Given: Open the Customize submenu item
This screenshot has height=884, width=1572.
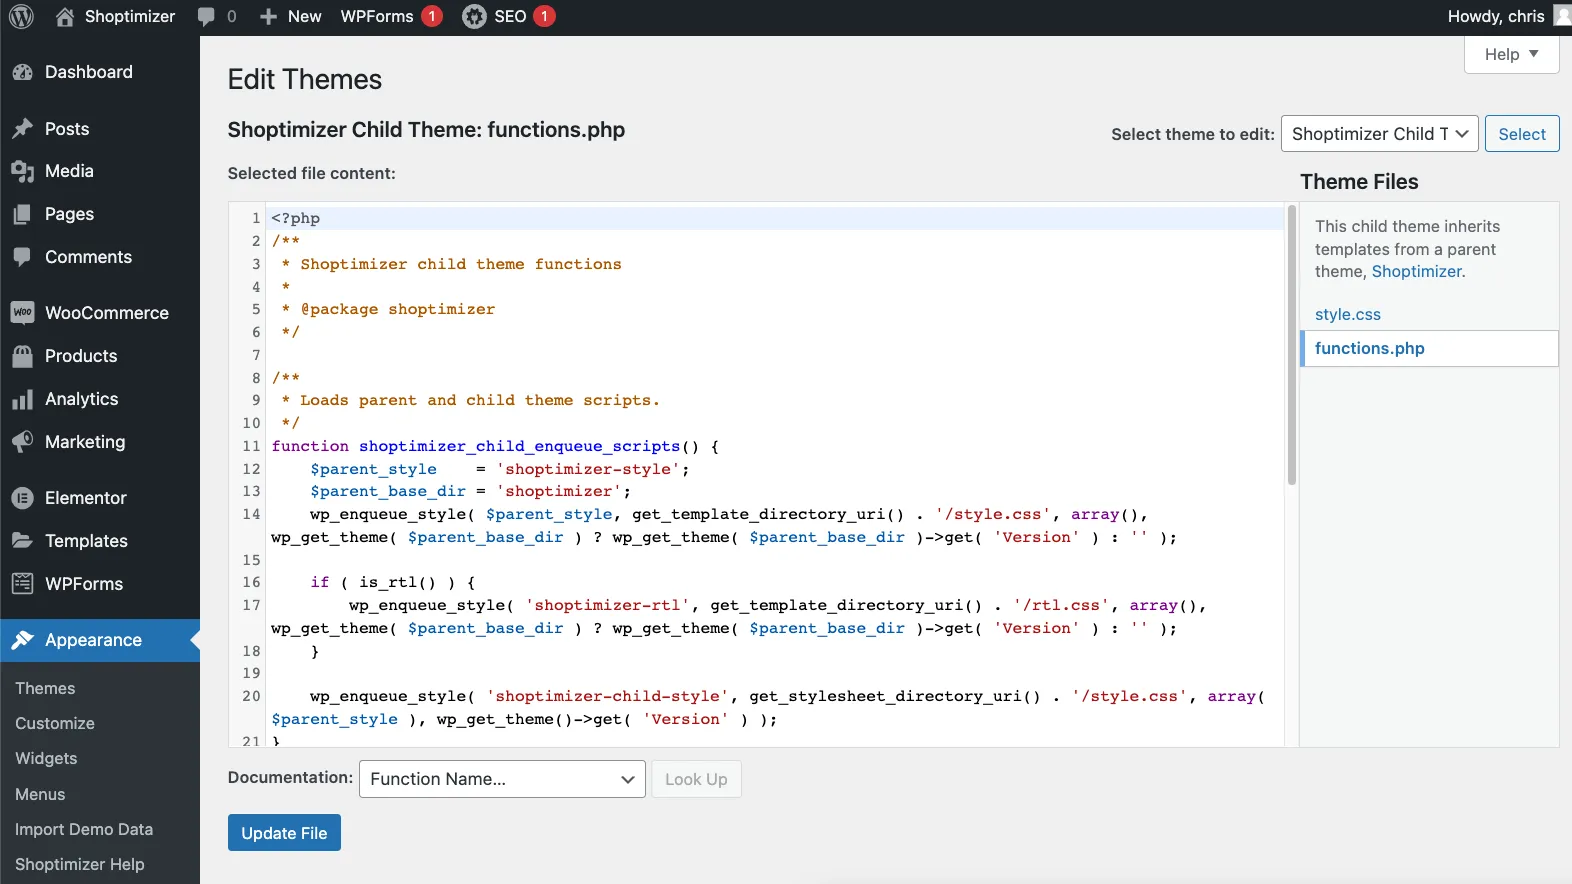Looking at the screenshot, I should click(x=55, y=723).
